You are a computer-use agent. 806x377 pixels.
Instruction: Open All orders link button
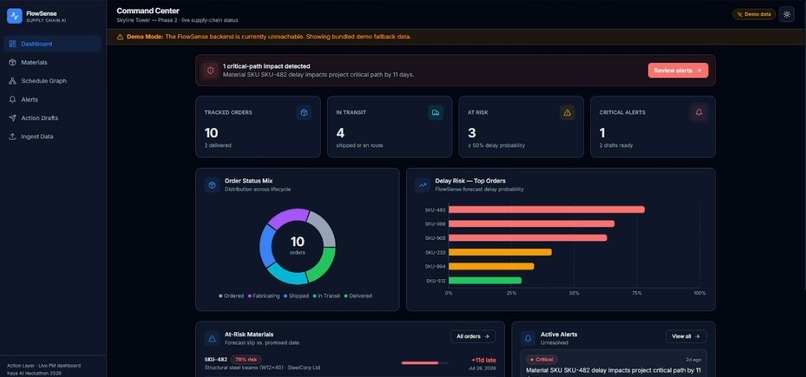473,336
